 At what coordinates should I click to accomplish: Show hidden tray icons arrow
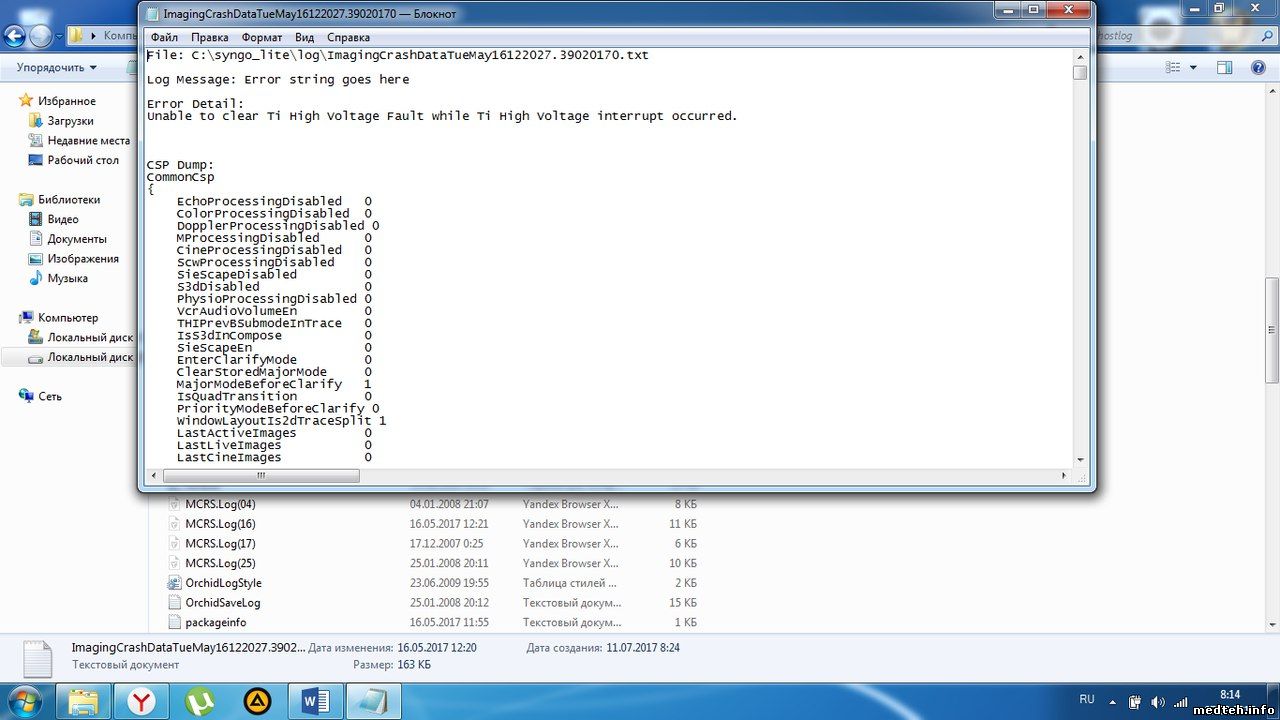click(1113, 701)
